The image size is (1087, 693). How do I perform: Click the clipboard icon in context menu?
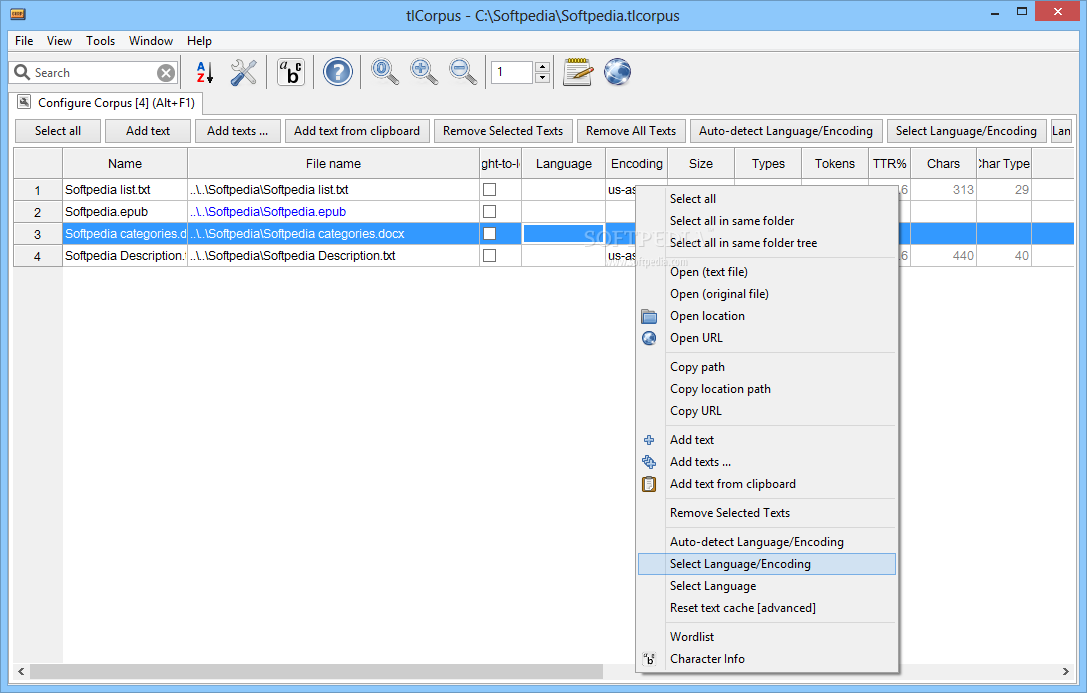point(649,484)
